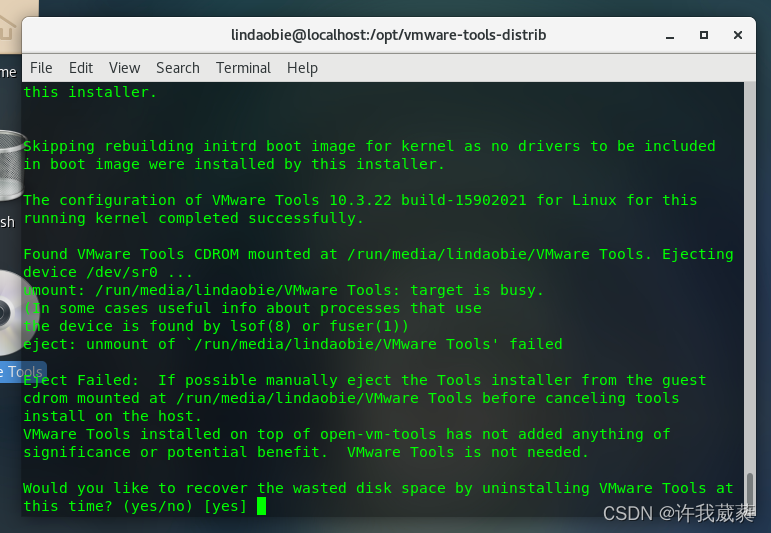771x533 pixels.
Task: Open the Search menu
Action: tap(178, 68)
